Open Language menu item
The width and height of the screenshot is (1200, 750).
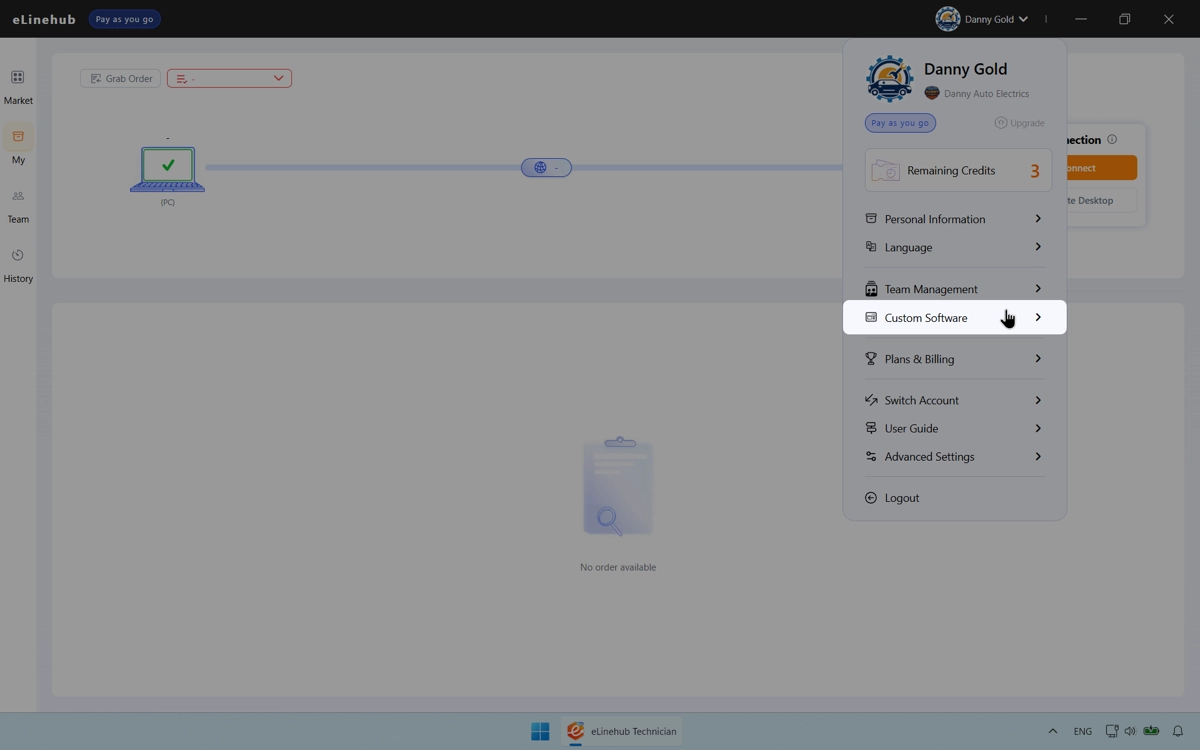(955, 247)
